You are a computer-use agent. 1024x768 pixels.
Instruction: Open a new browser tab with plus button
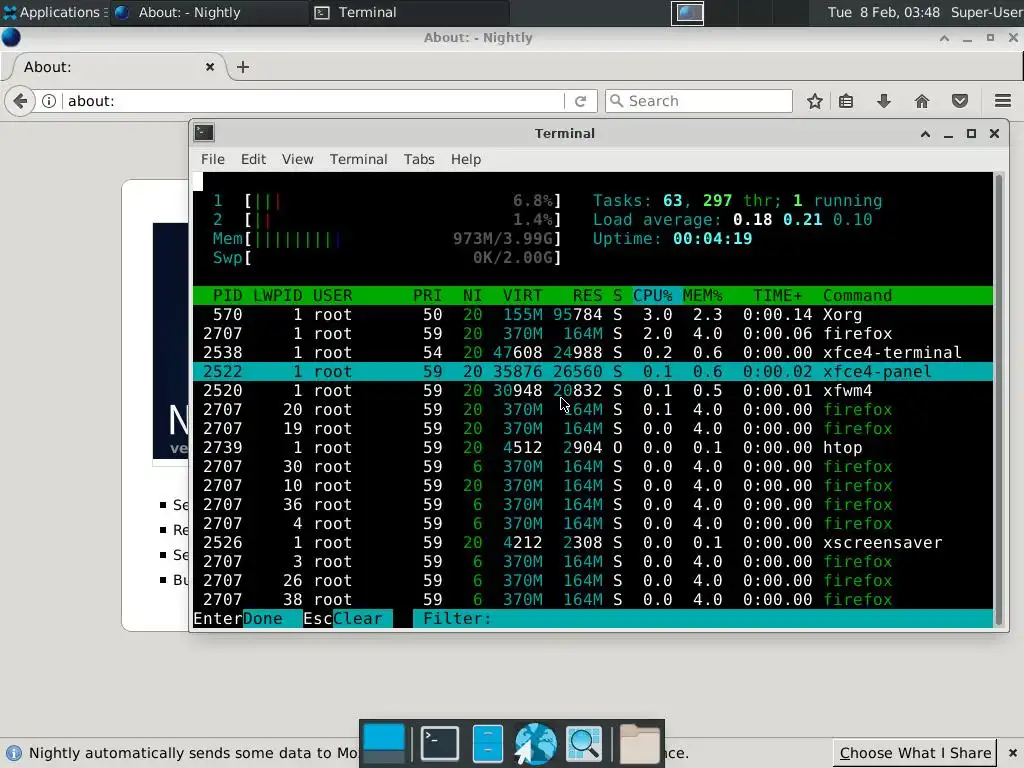243,67
